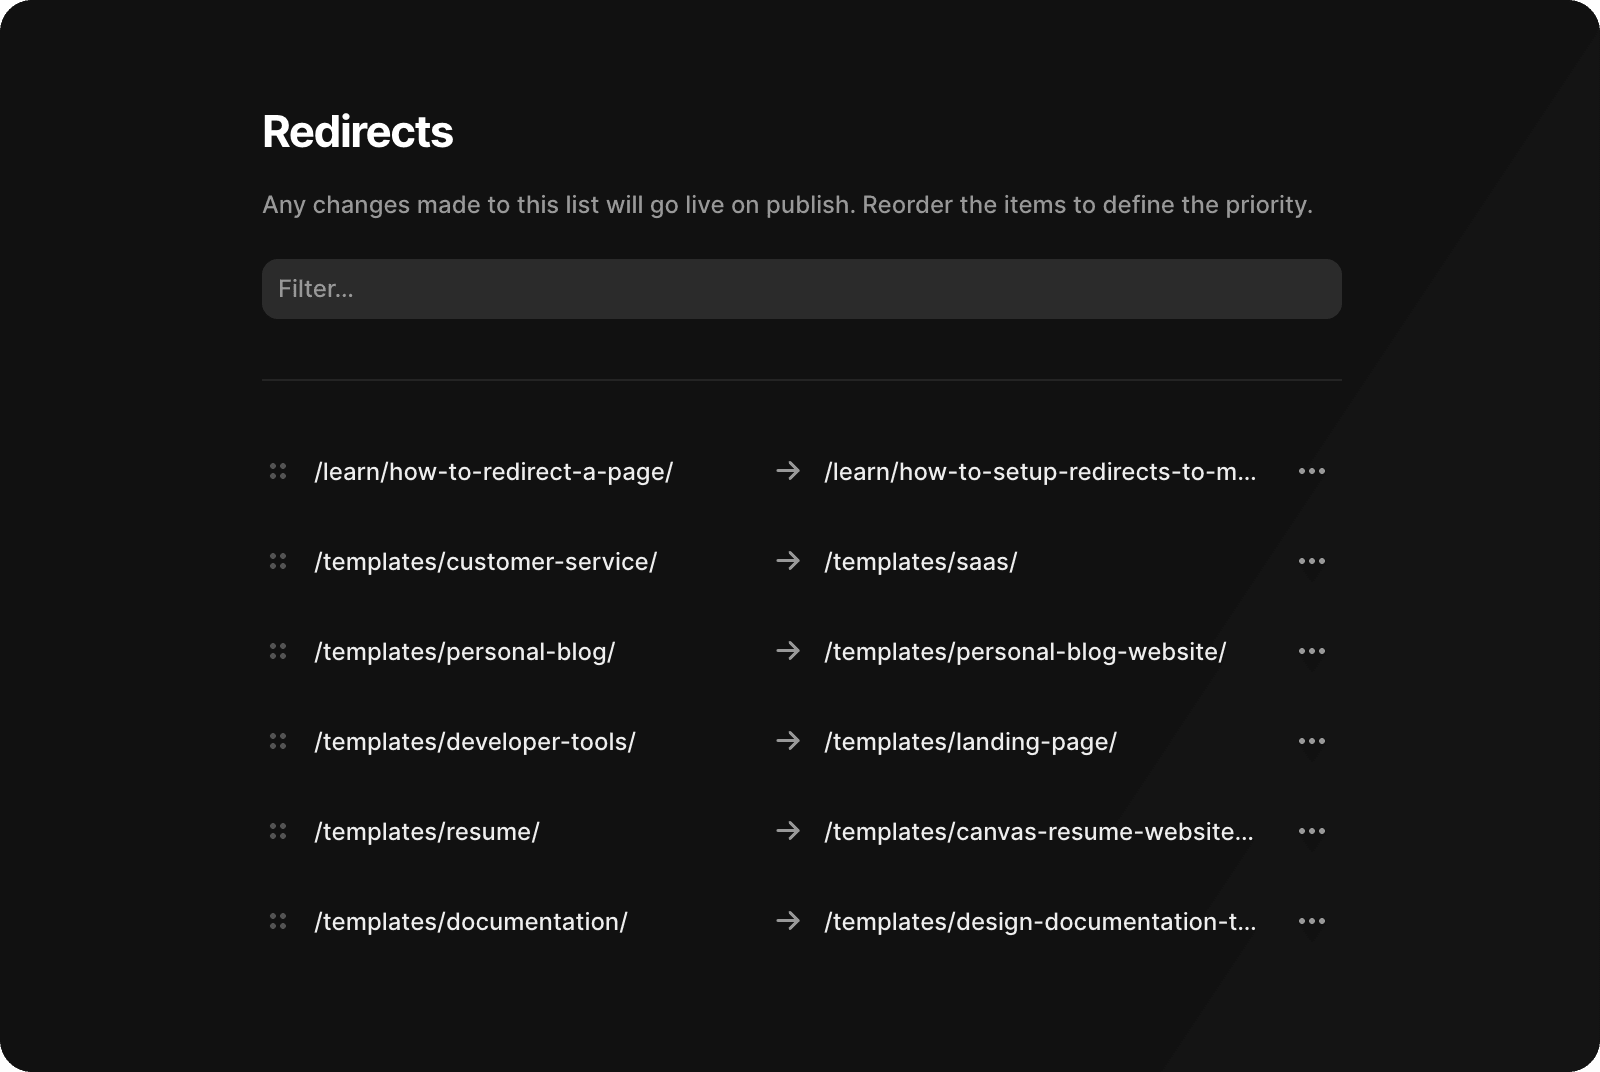This screenshot has width=1600, height=1072.
Task: Open three-dot menu for customer-service redirect
Action: click(1311, 561)
